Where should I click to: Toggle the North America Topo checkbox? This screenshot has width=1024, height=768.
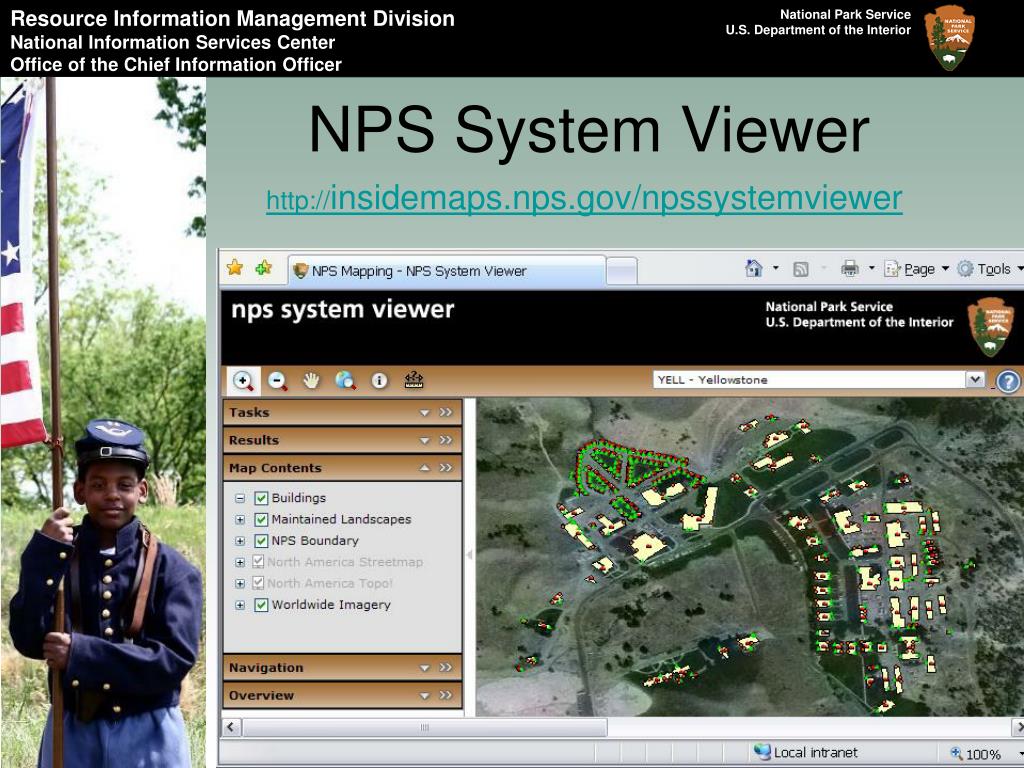pyautogui.click(x=258, y=583)
